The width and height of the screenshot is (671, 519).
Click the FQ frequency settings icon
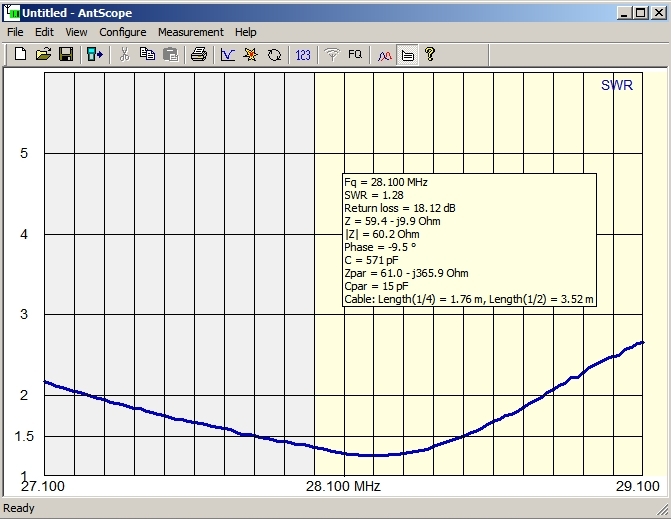pyautogui.click(x=355, y=54)
